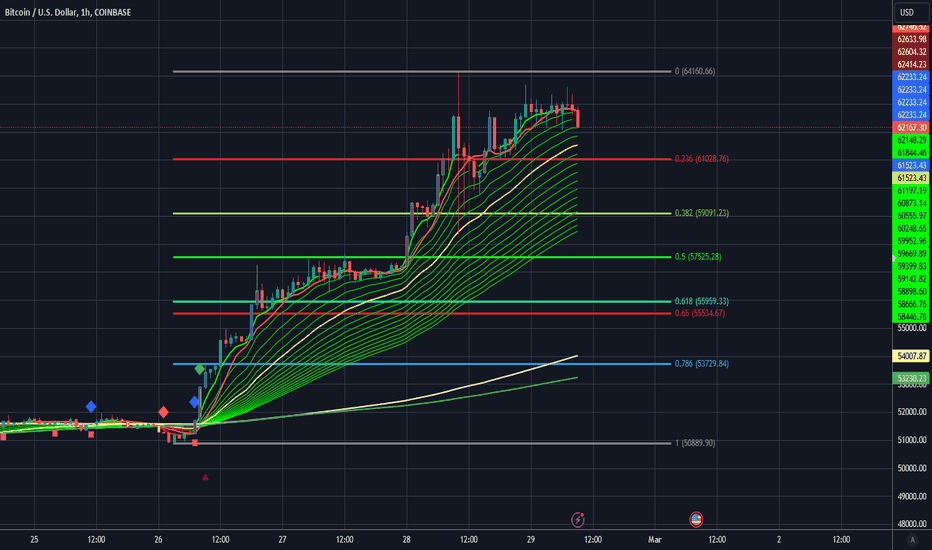Toggle the auto-scale 'A' button
The width and height of the screenshot is (932, 550).
912,540
